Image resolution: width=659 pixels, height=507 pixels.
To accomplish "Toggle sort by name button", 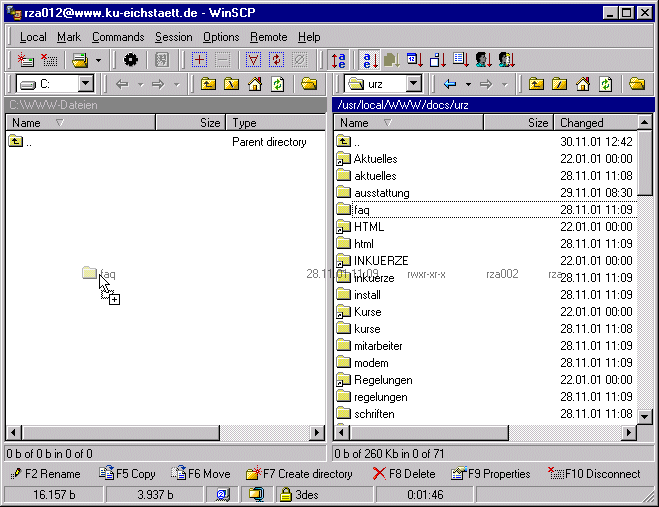I will pos(370,60).
